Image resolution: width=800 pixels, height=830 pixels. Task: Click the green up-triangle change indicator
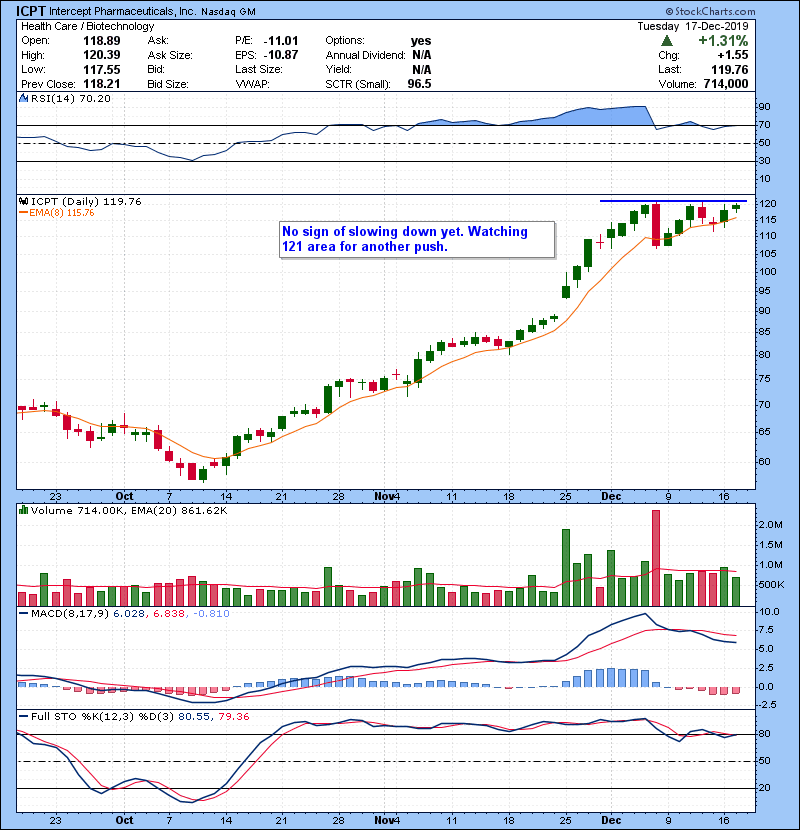[x=667, y=41]
